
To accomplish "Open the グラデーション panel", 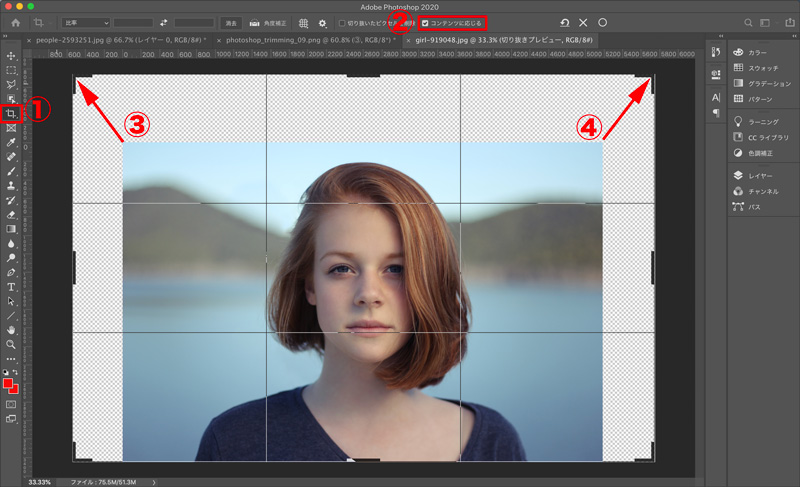I will point(762,83).
